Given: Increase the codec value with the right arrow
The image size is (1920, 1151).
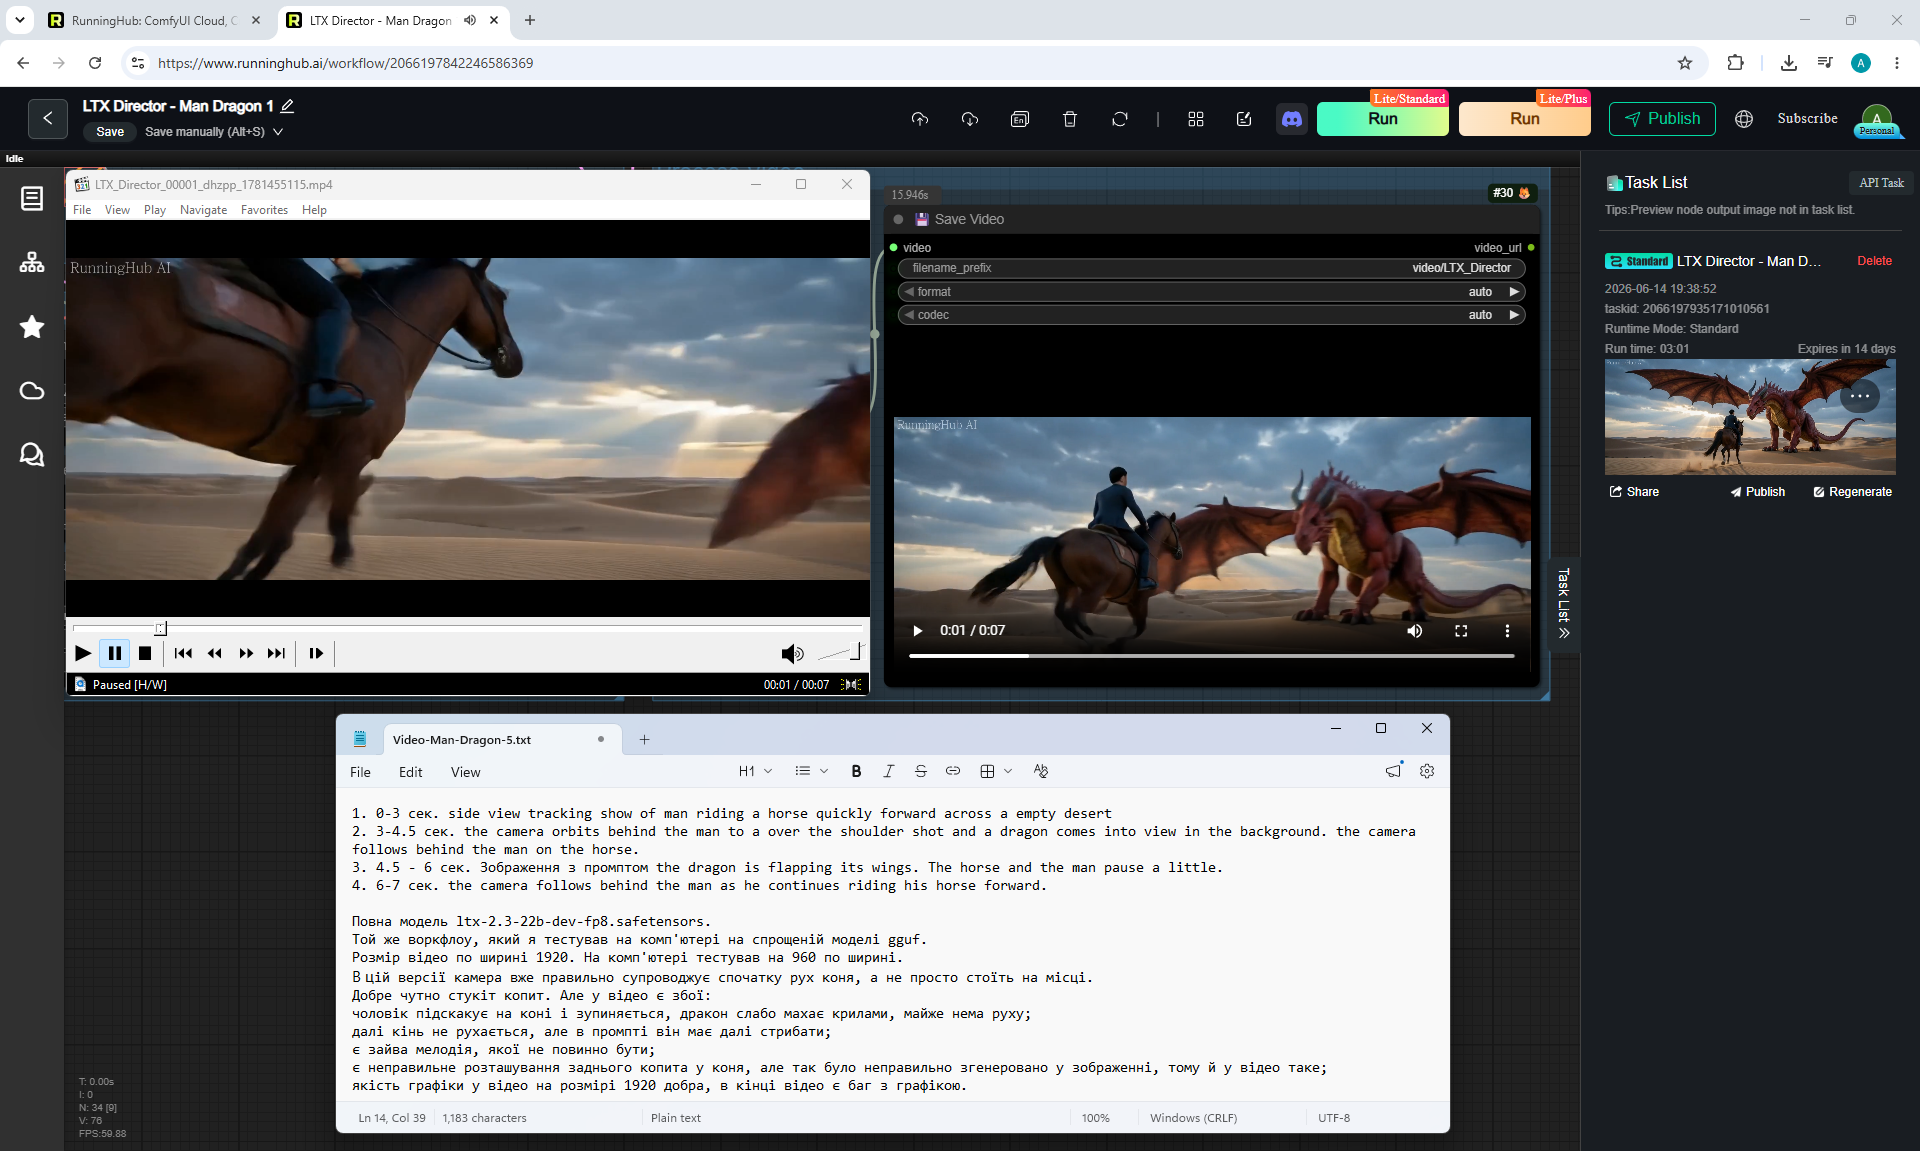Looking at the screenshot, I should pyautogui.click(x=1514, y=315).
